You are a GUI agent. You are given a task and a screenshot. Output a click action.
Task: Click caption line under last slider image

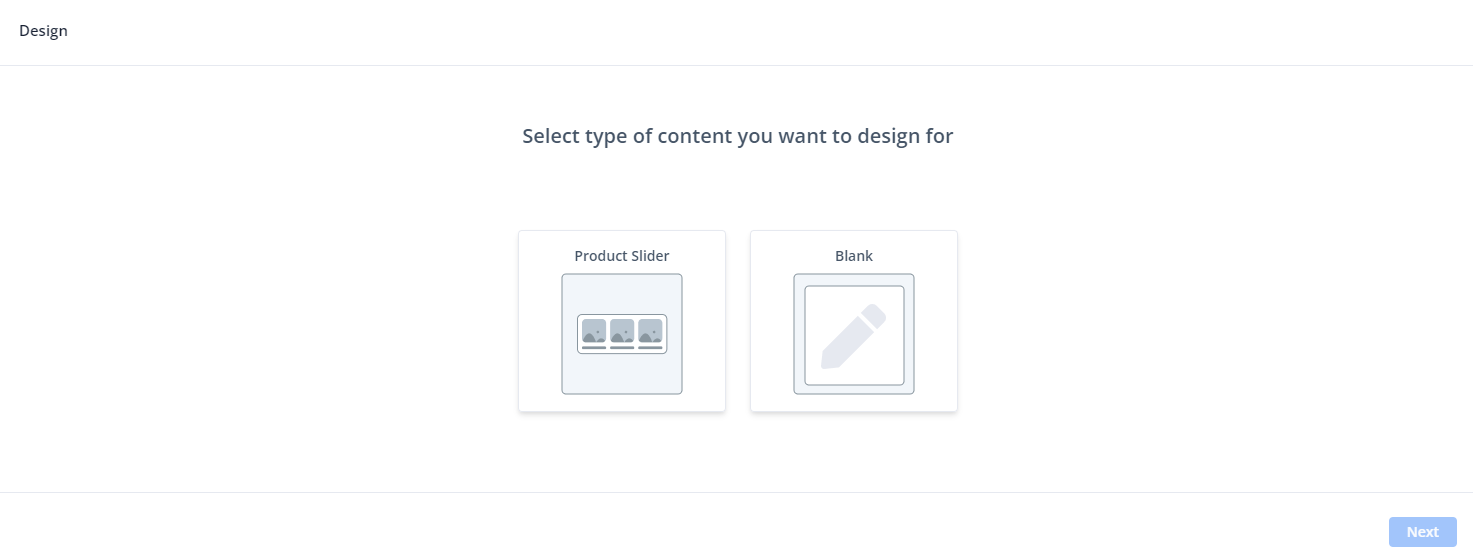click(x=650, y=348)
